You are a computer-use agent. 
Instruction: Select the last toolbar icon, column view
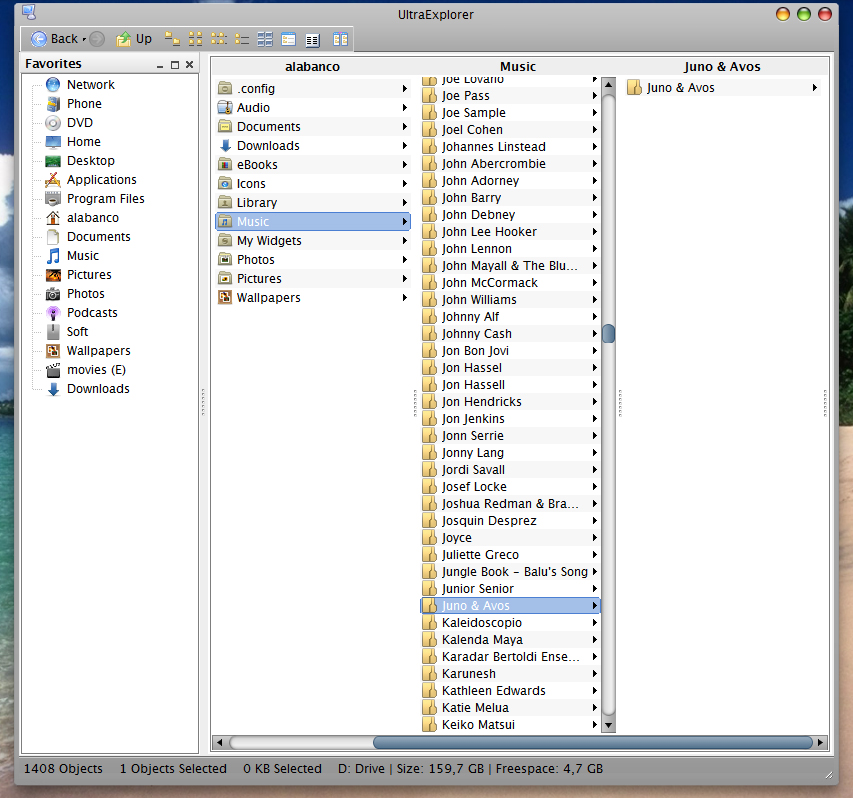[340, 39]
